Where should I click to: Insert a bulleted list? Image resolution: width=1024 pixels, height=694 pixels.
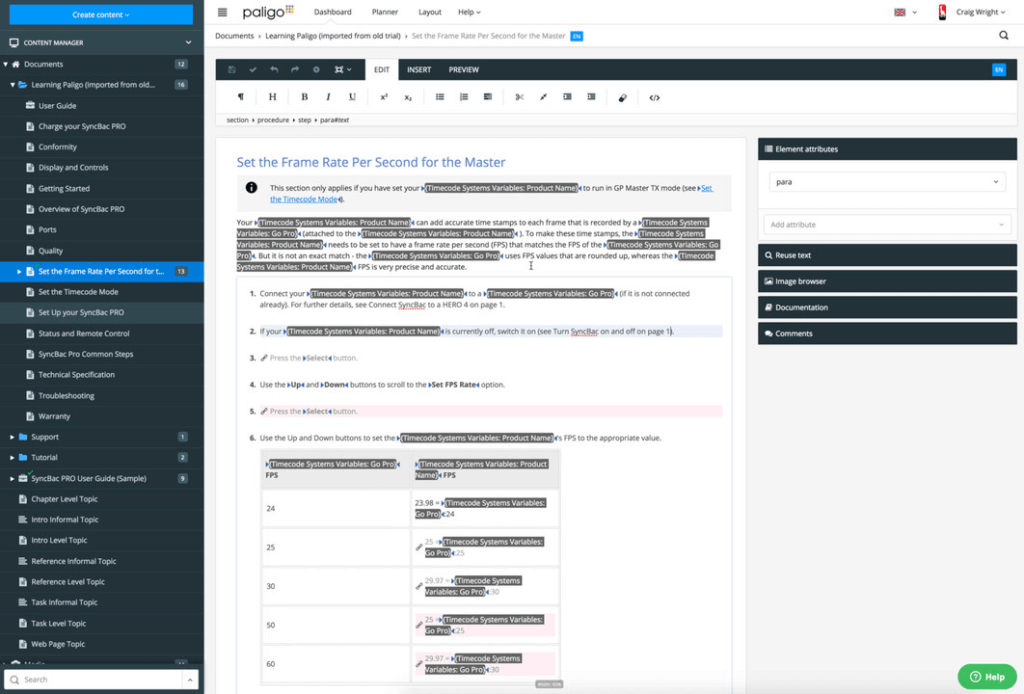(440, 97)
